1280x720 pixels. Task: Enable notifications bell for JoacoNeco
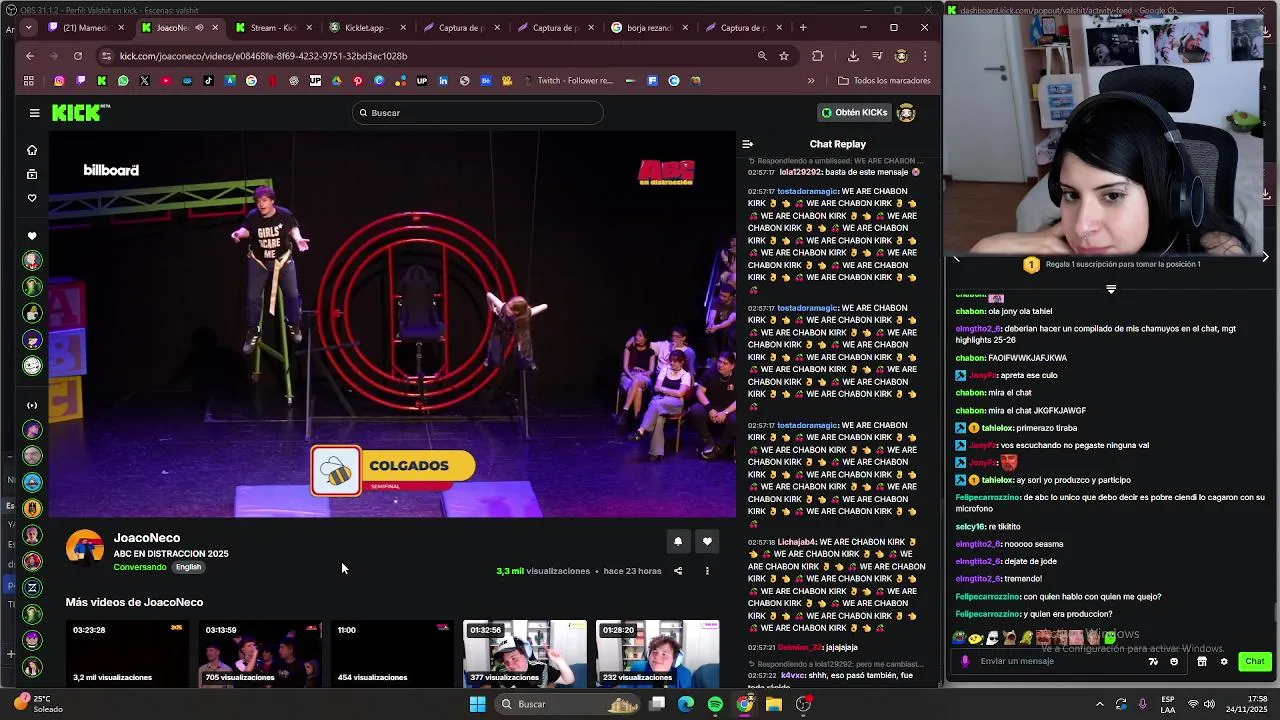click(678, 541)
